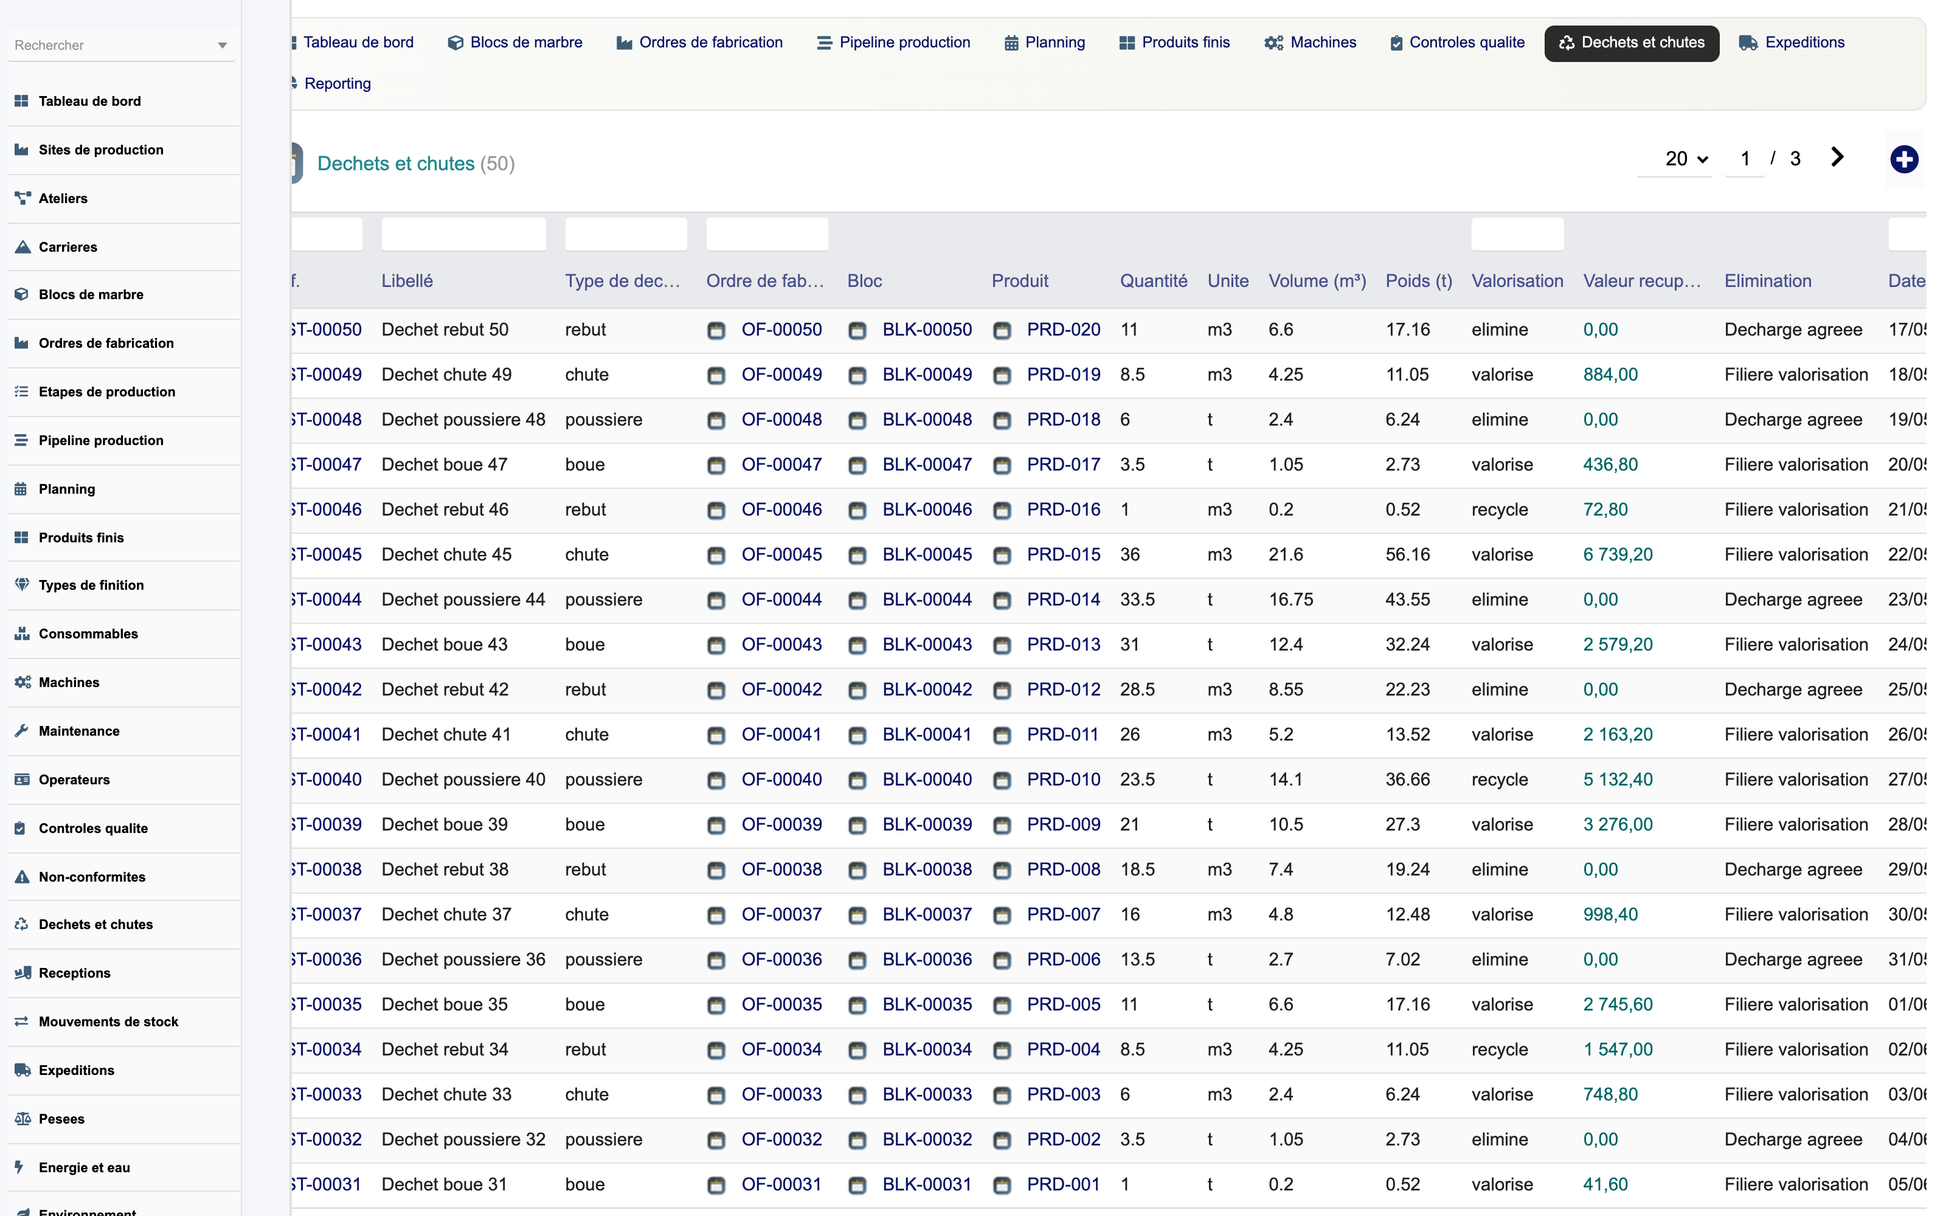Click the Etapes de production list icon
The width and height of the screenshot is (1946, 1216).
(21, 392)
